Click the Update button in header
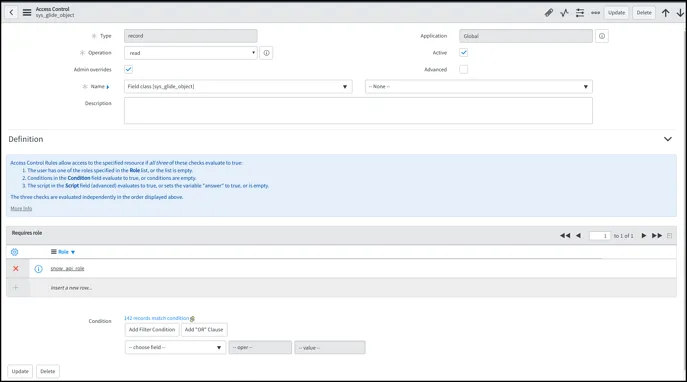This screenshot has height=382, width=687. click(616, 13)
